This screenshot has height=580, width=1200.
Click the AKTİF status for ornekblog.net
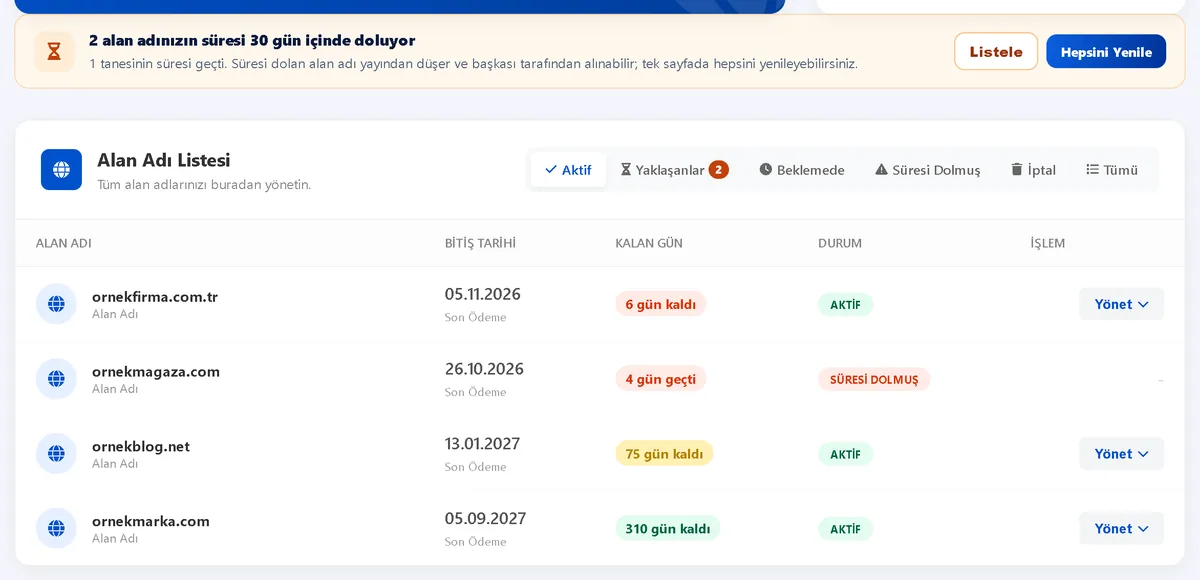[845, 454]
